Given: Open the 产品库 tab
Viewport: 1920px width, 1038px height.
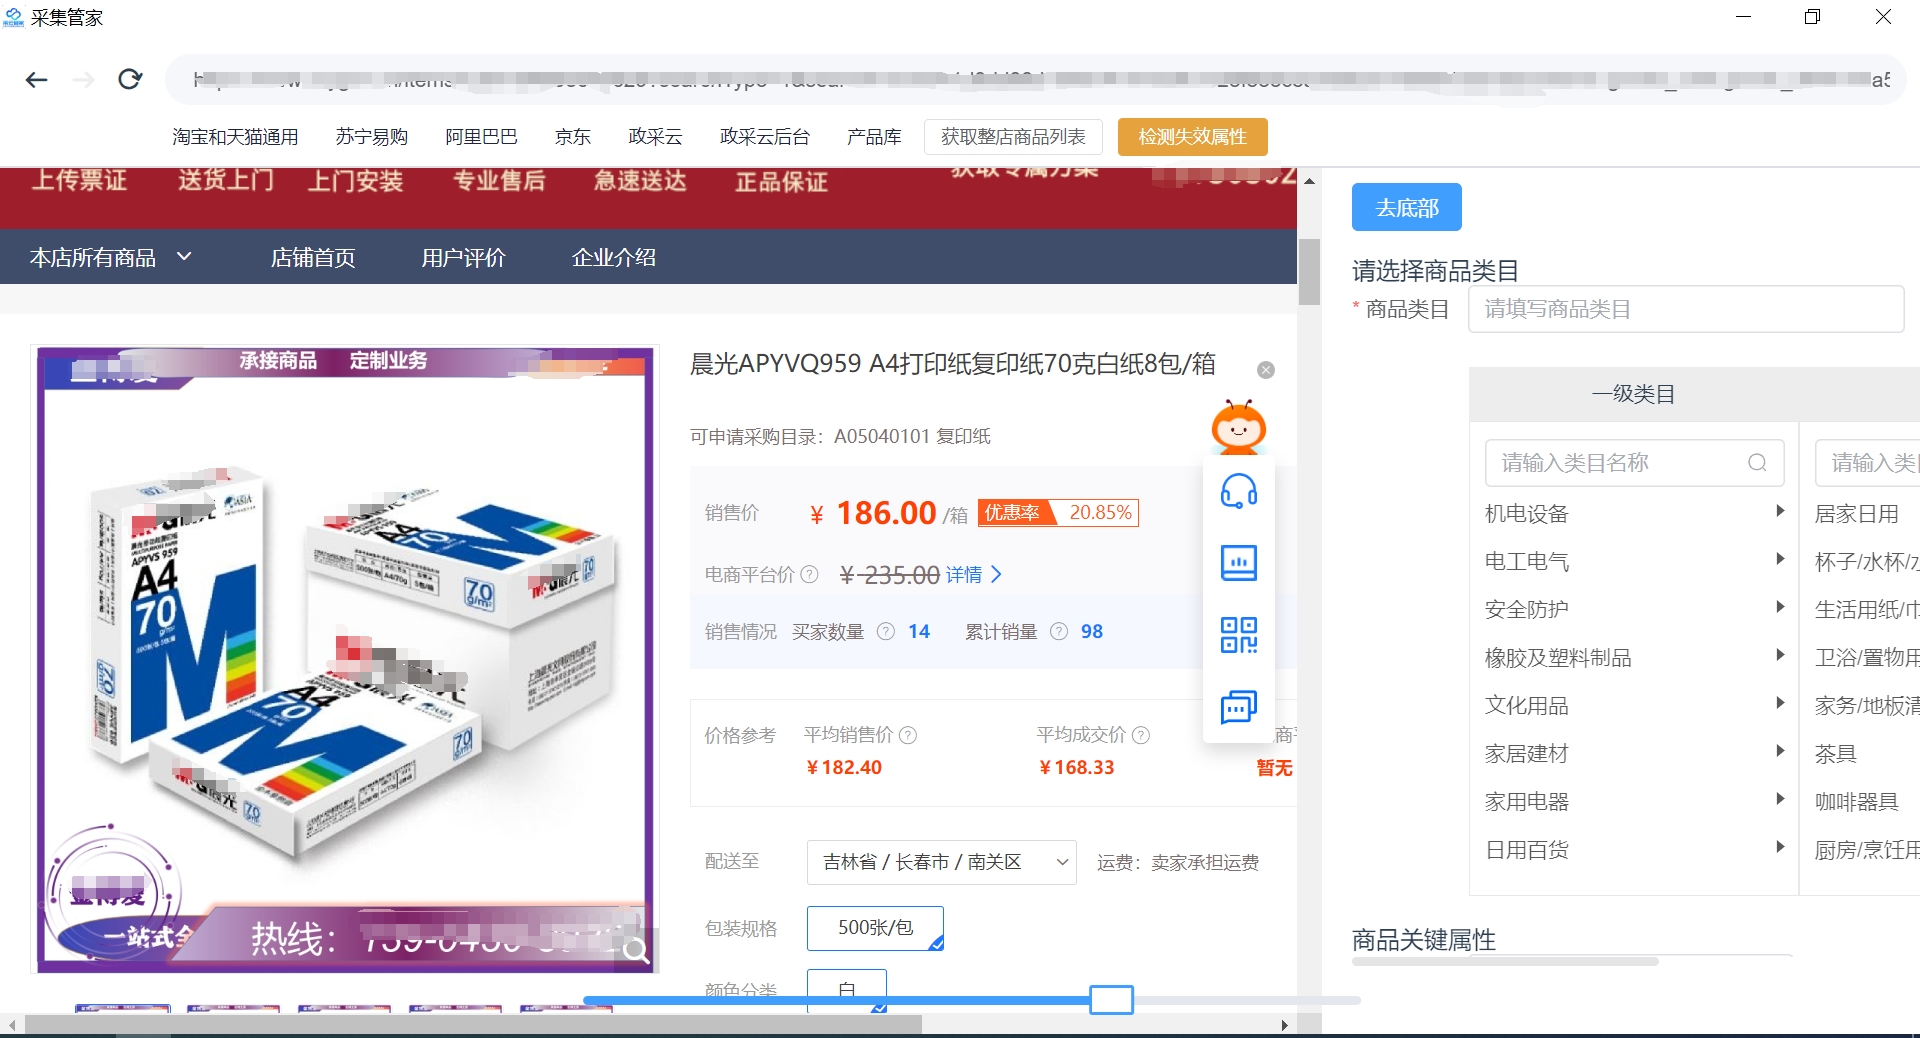Looking at the screenshot, I should (x=874, y=137).
